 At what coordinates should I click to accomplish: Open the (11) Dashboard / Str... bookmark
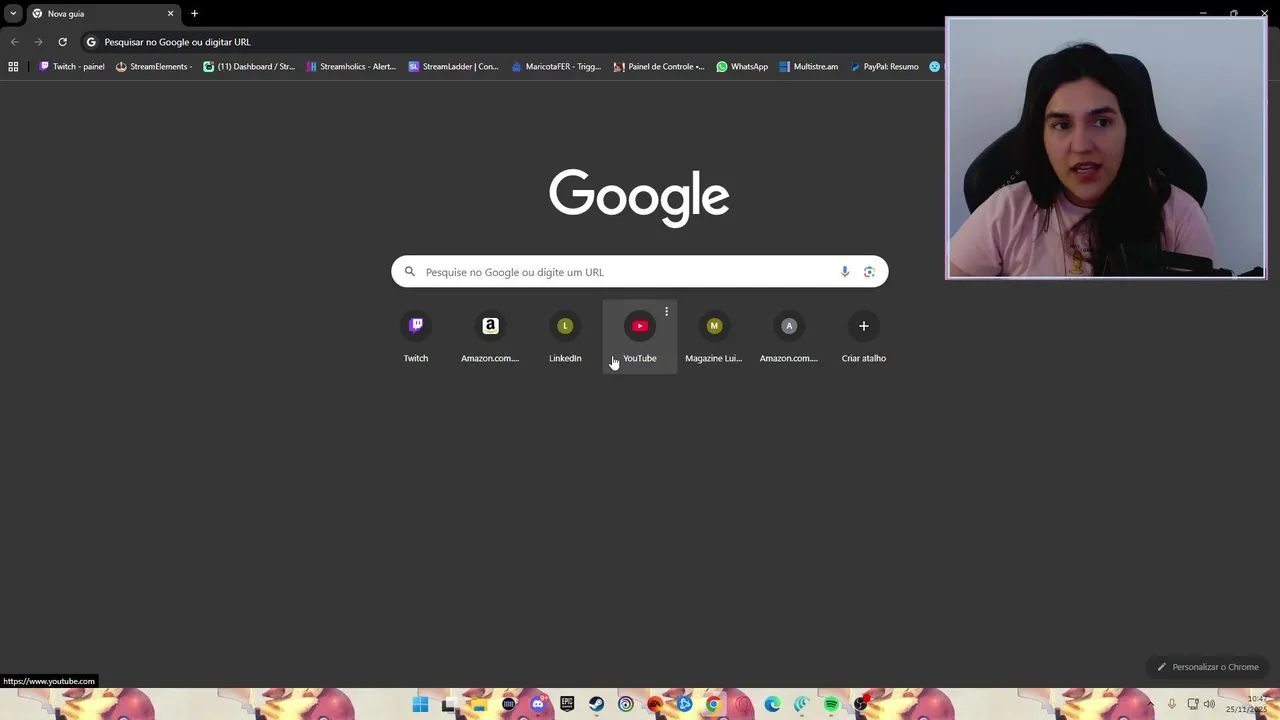(249, 67)
